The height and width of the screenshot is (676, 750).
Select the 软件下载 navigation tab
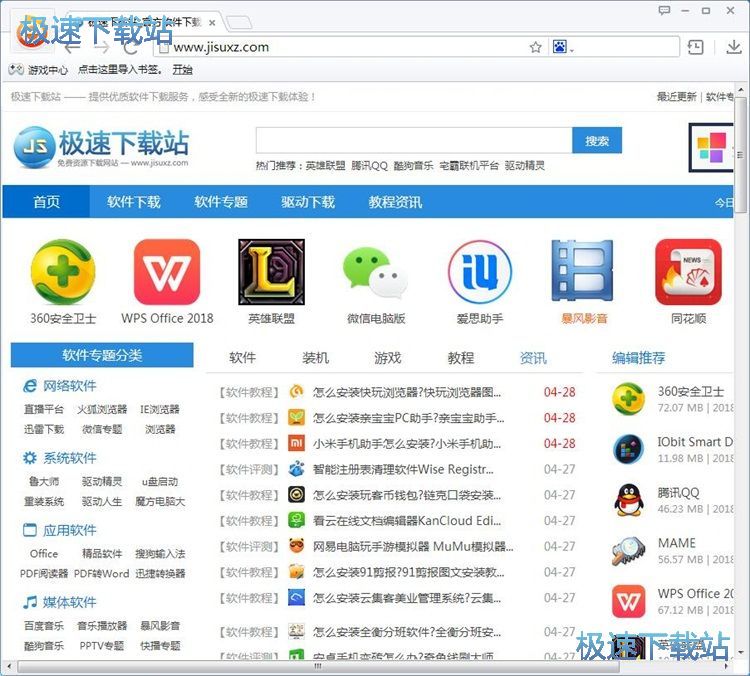(x=133, y=202)
